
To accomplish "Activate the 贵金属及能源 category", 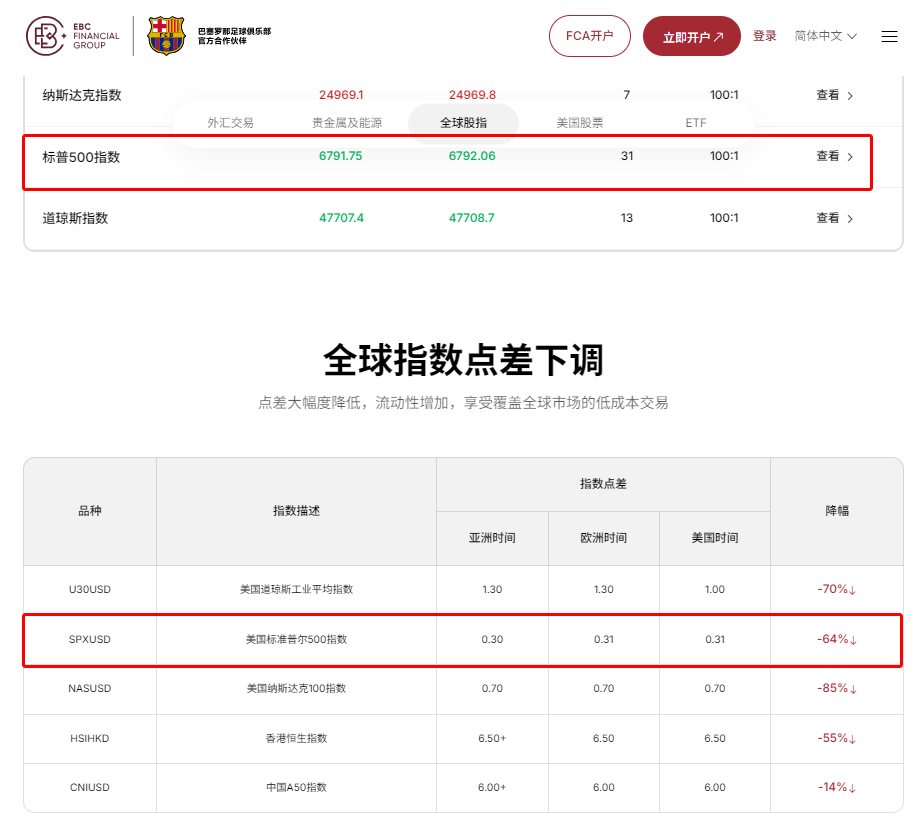I will click(347, 121).
